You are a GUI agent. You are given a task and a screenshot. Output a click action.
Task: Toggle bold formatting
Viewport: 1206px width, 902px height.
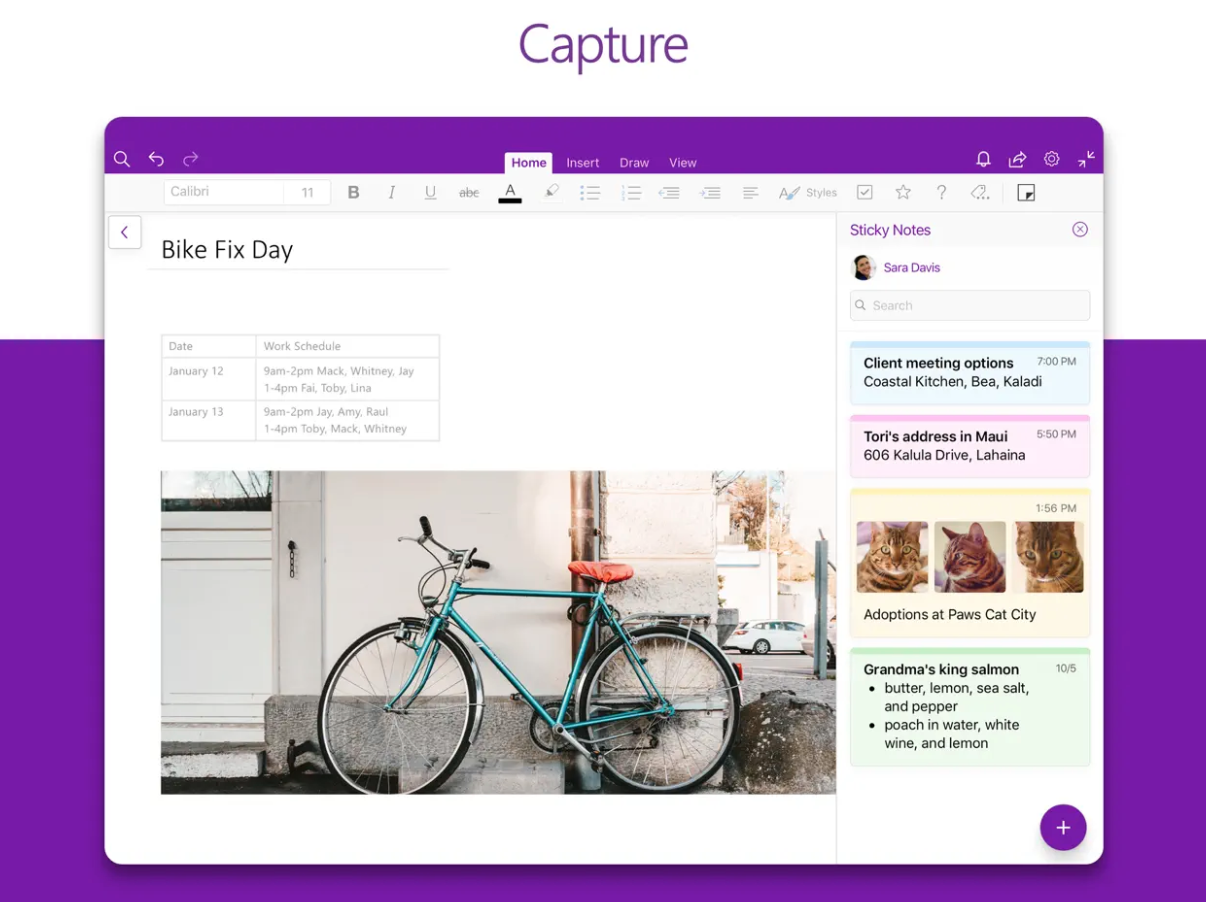pos(353,192)
